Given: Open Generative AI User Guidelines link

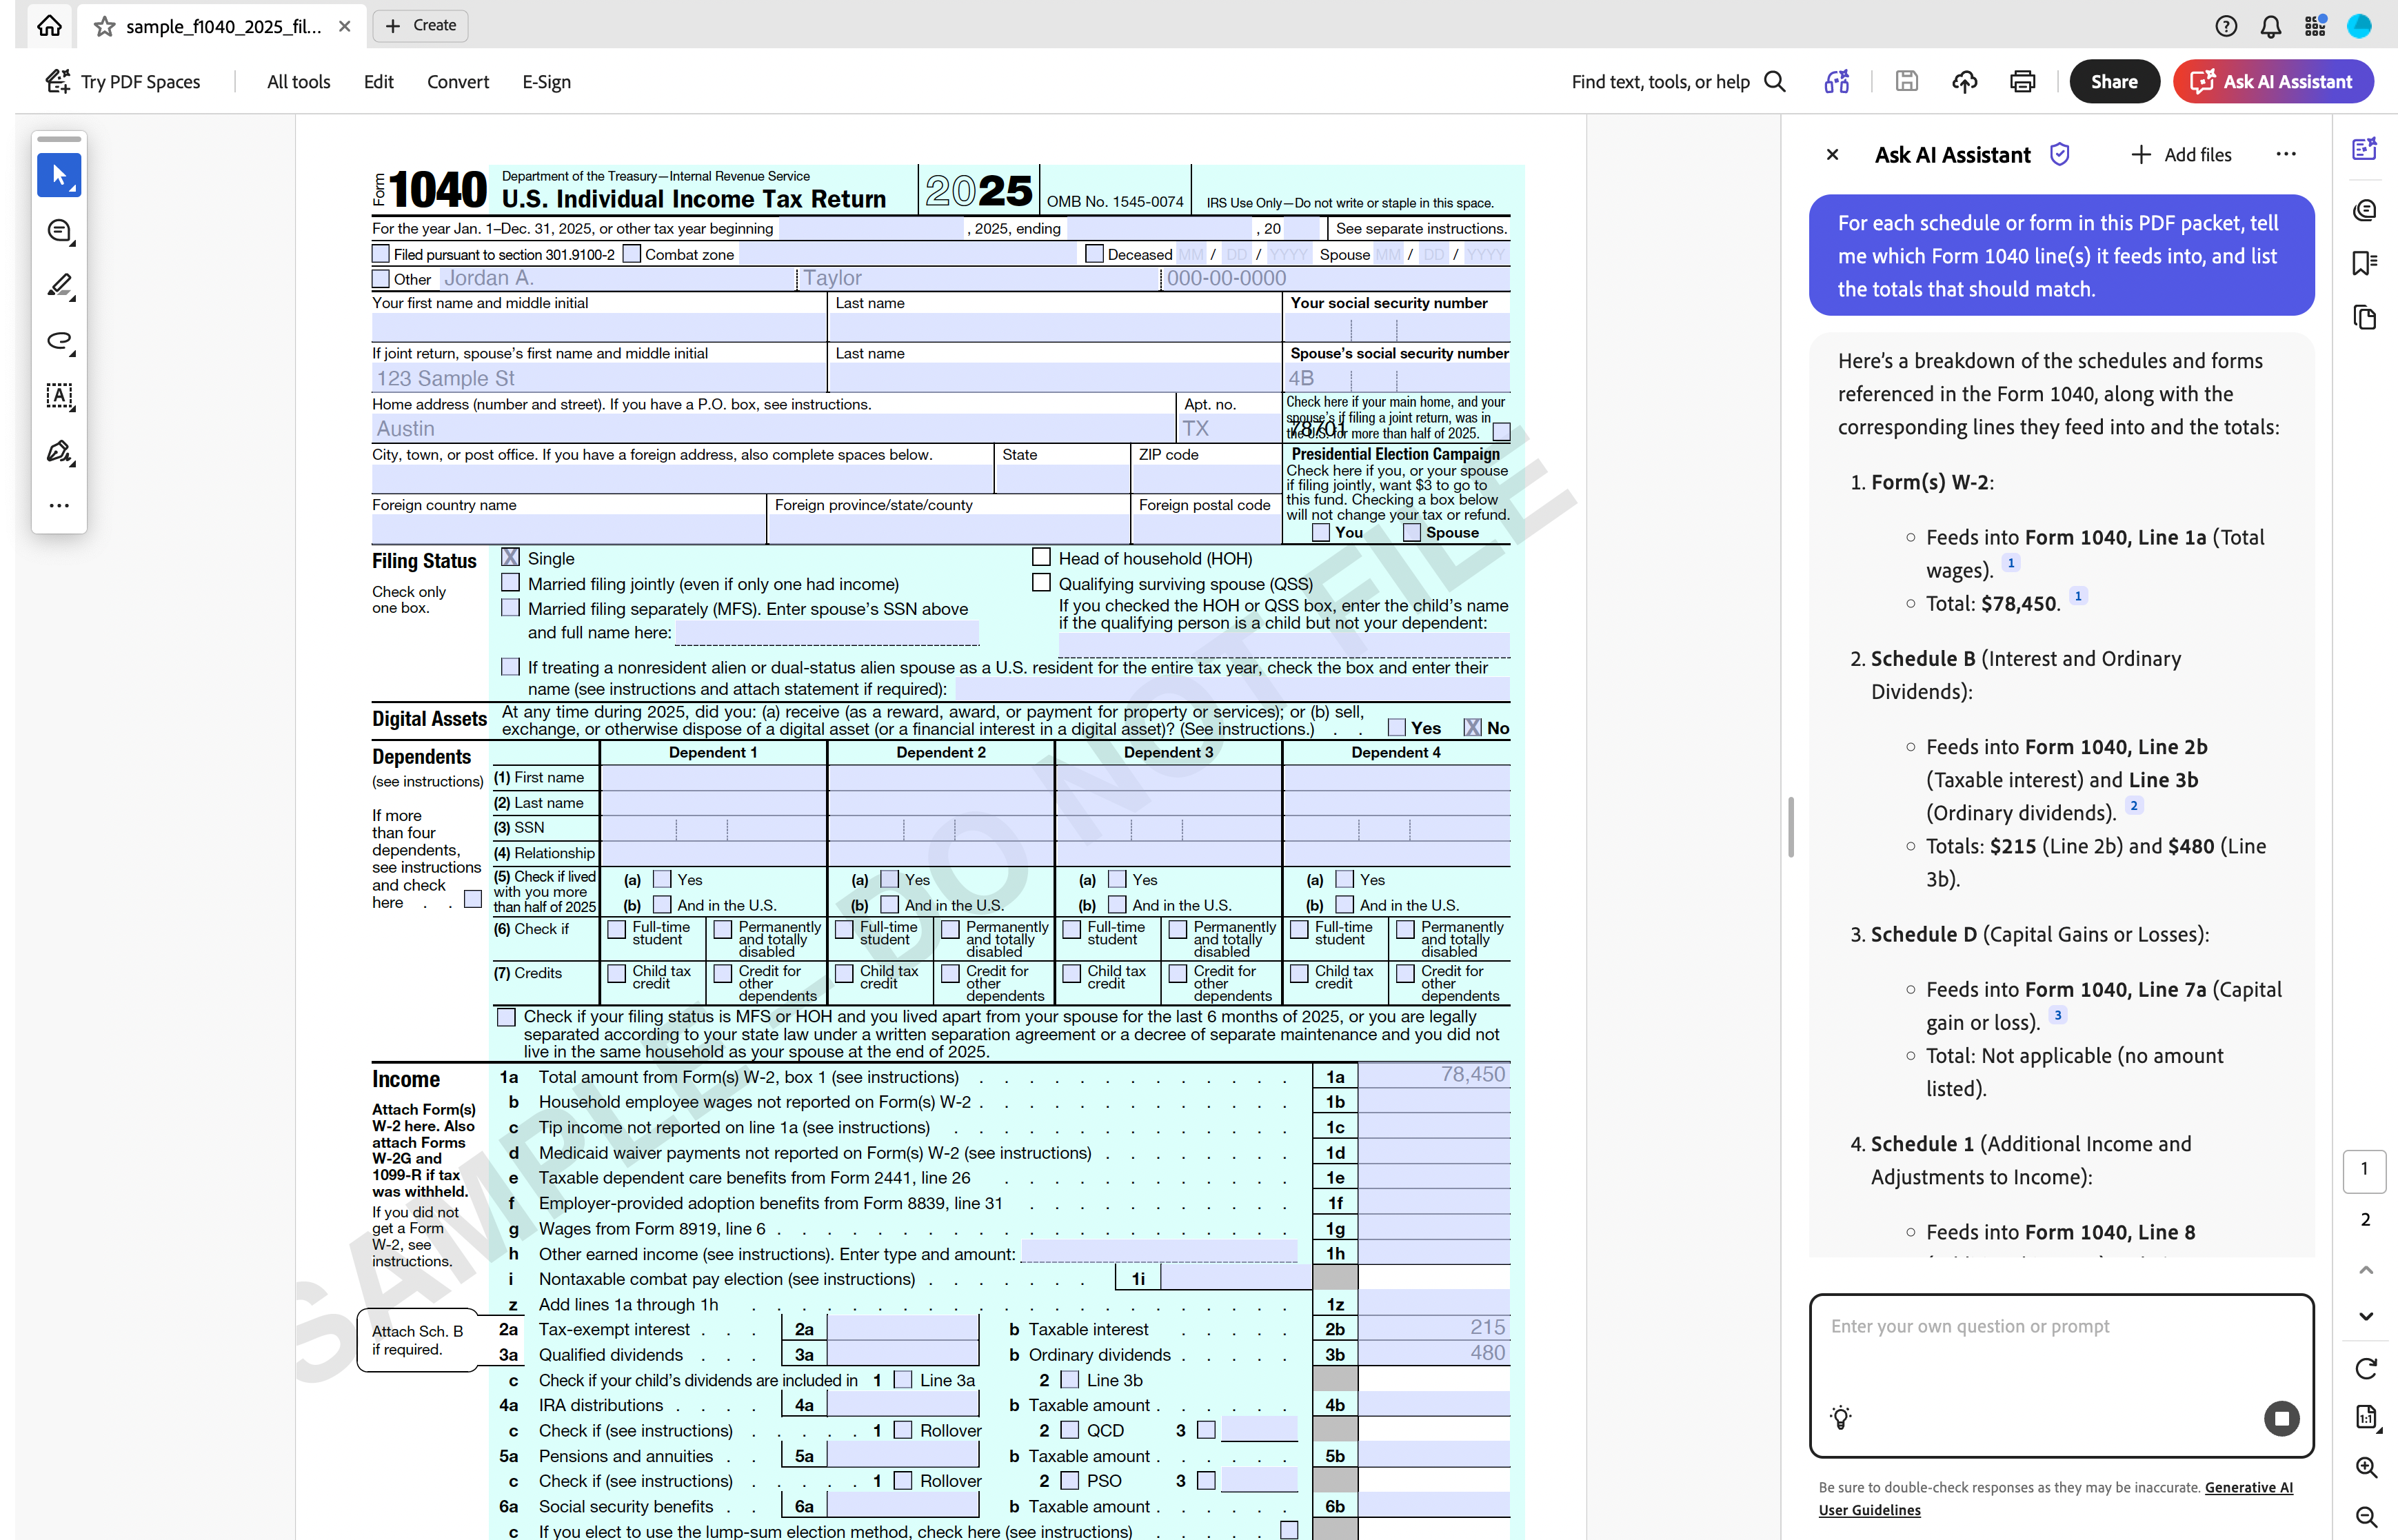Looking at the screenshot, I should tap(2248, 1487).
